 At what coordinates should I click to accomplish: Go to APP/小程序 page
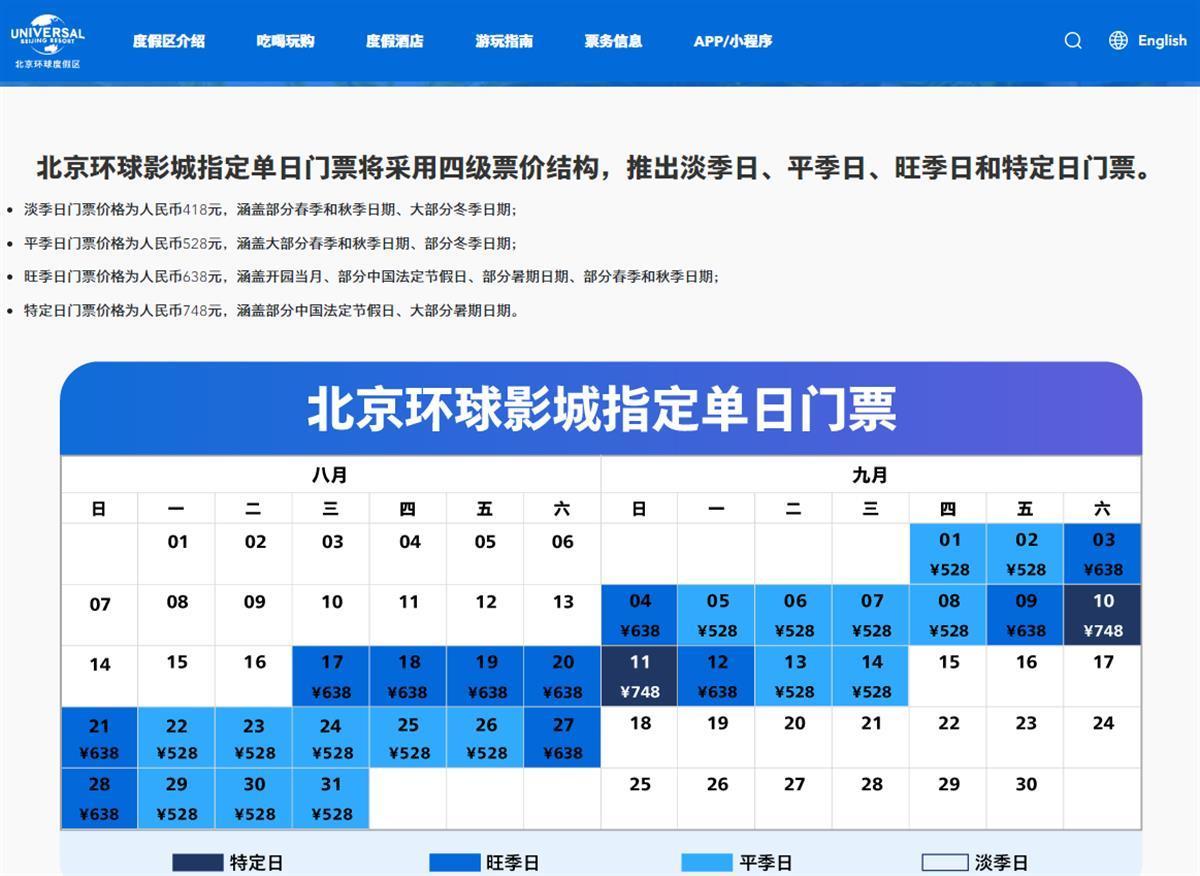point(733,41)
